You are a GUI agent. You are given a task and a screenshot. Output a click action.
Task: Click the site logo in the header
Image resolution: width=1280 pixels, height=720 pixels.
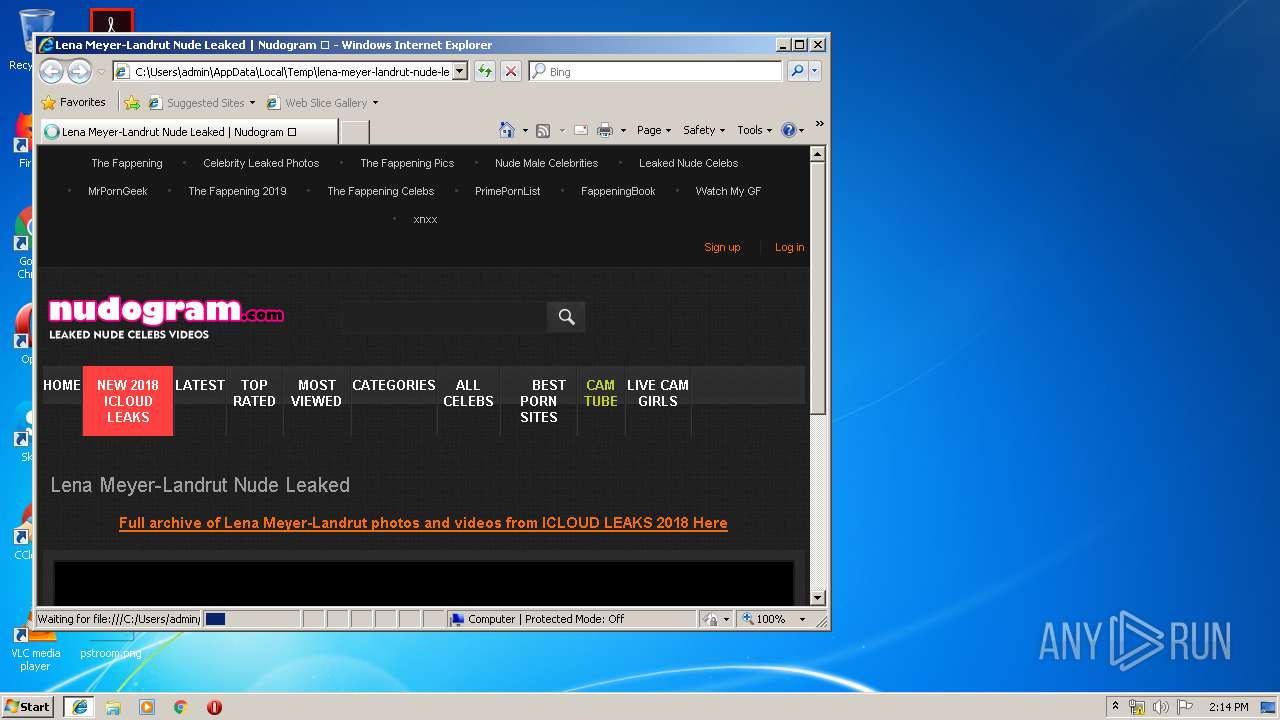pyautogui.click(x=166, y=319)
